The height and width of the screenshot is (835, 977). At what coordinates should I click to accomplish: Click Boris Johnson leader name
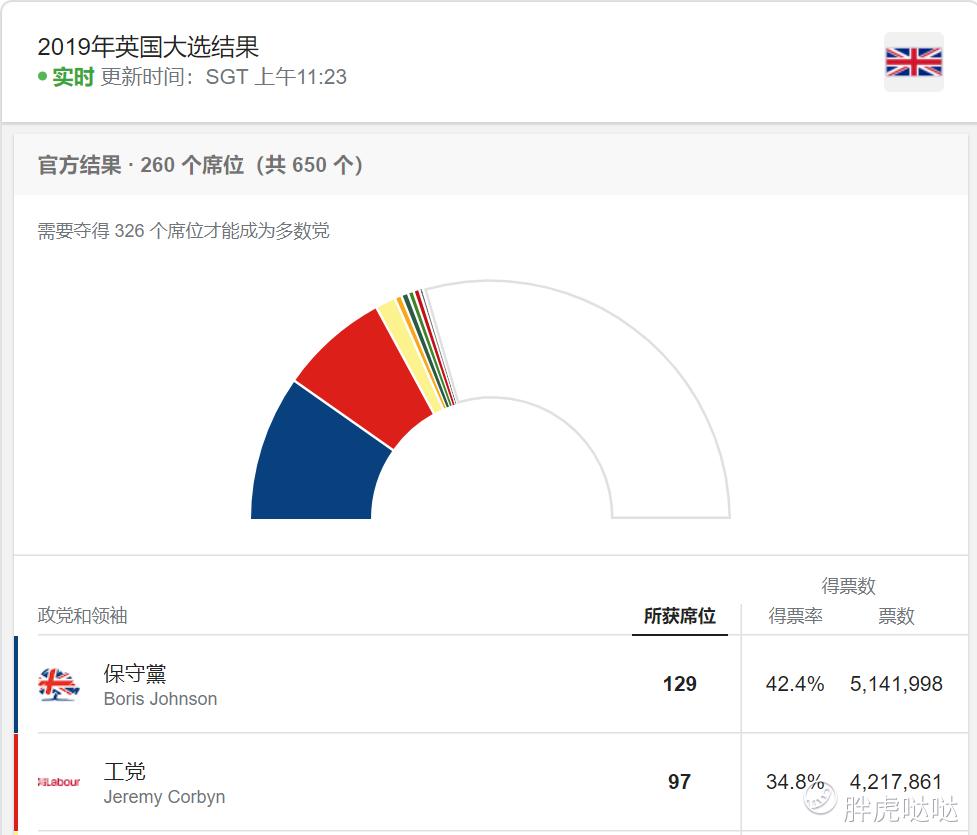pyautogui.click(x=160, y=699)
